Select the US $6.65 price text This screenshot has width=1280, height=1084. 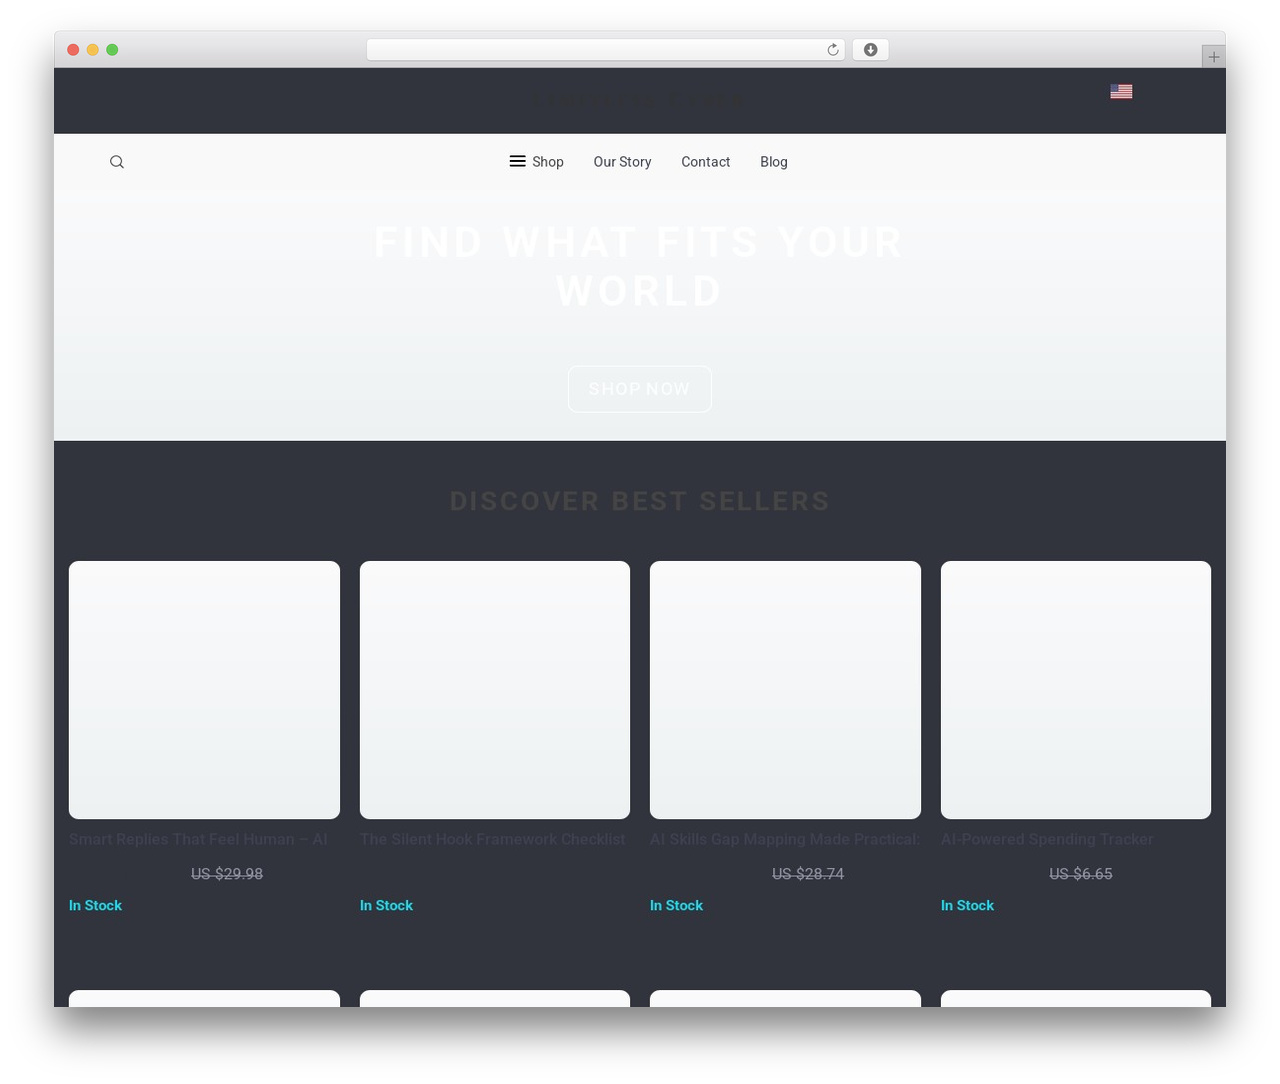pyautogui.click(x=1081, y=874)
